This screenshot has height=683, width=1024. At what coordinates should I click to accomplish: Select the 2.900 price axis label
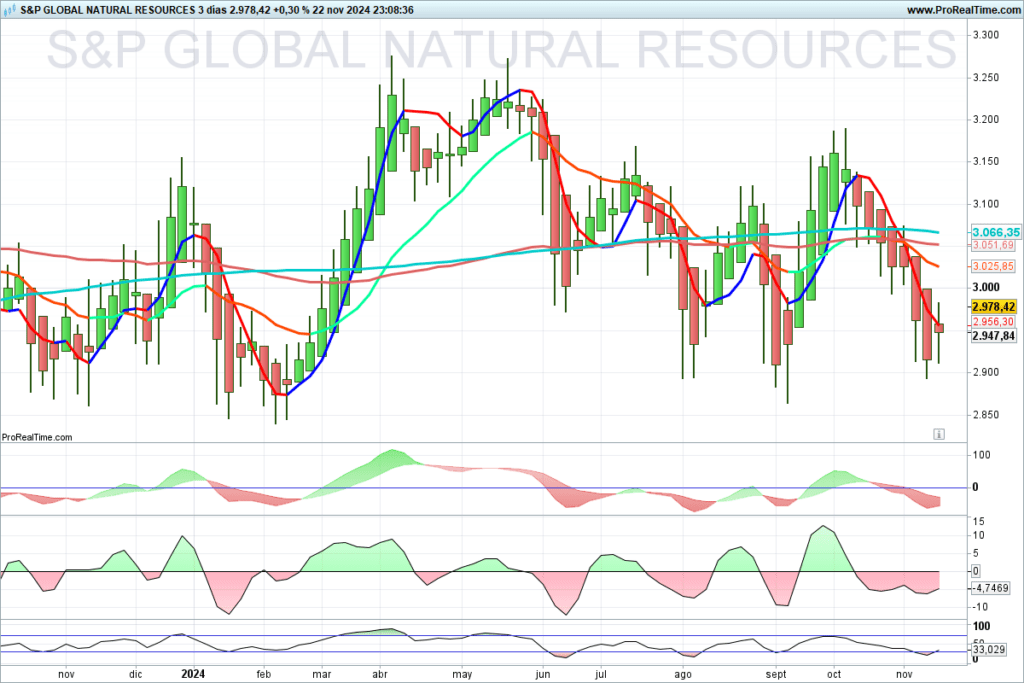[985, 372]
